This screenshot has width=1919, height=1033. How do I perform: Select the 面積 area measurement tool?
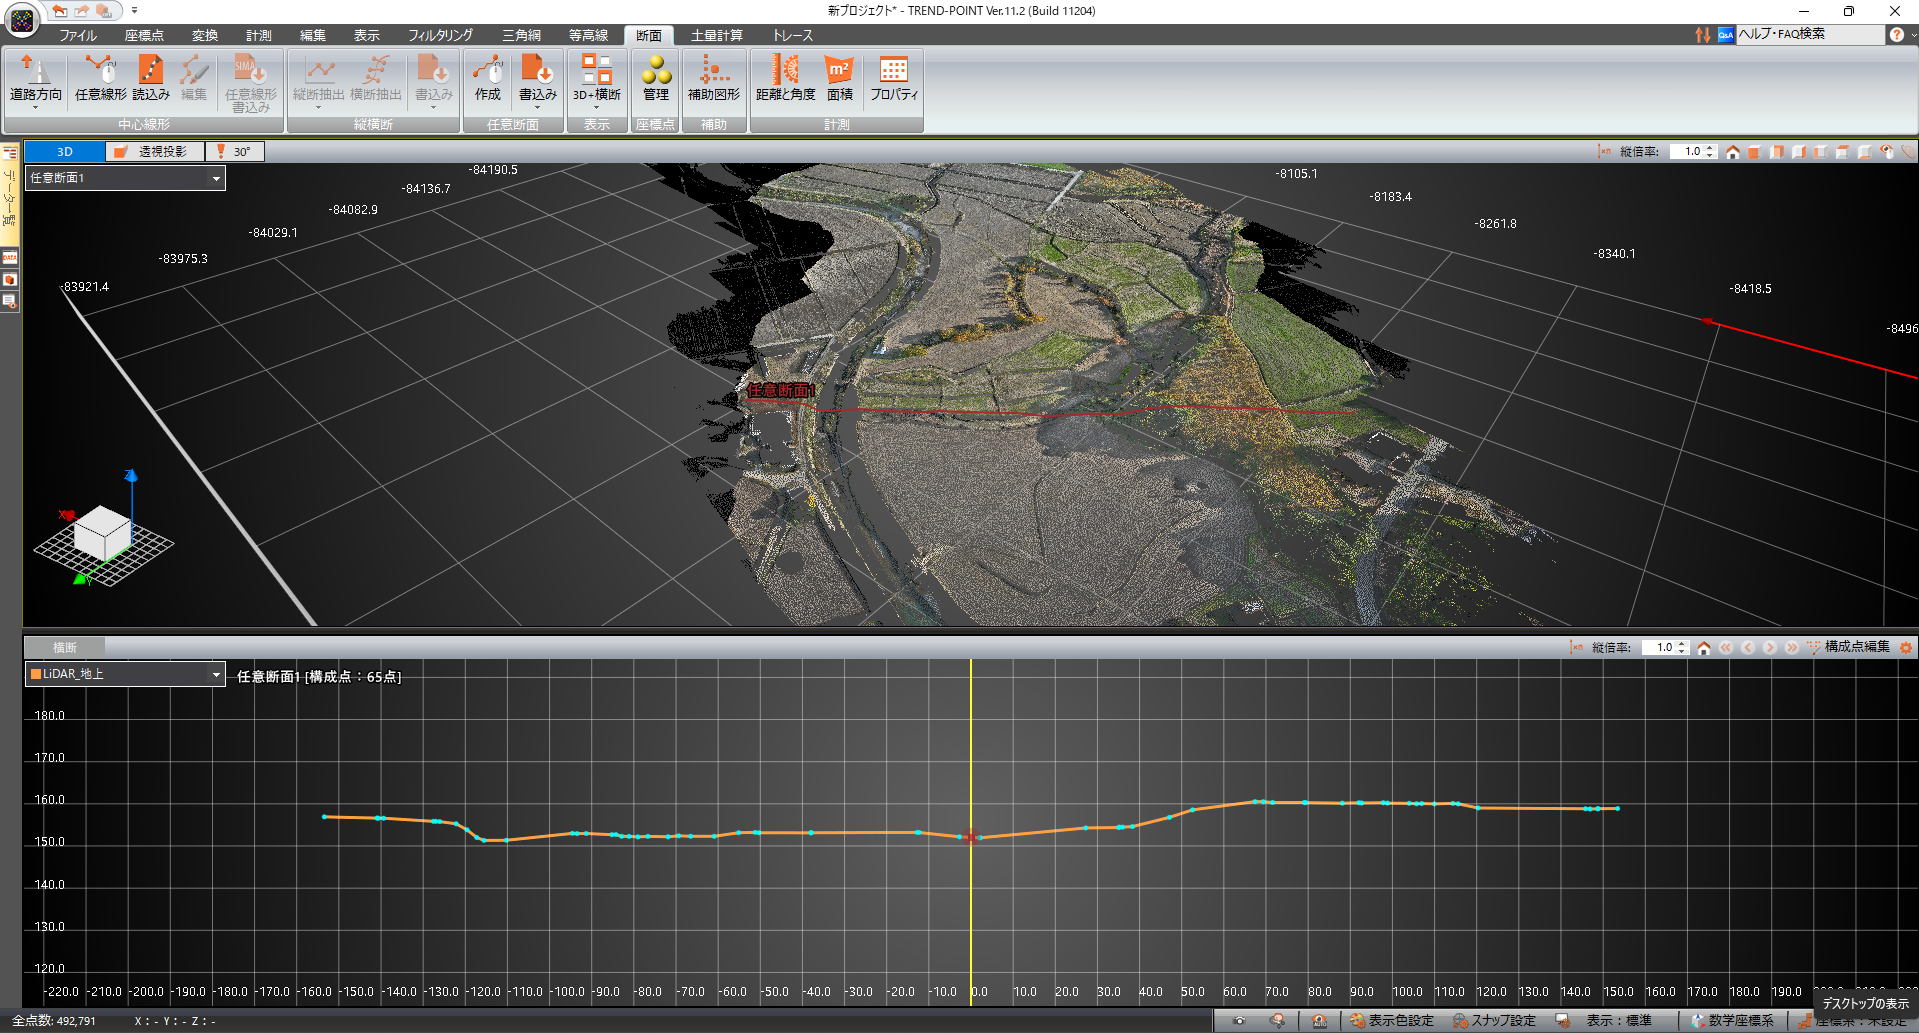point(840,78)
